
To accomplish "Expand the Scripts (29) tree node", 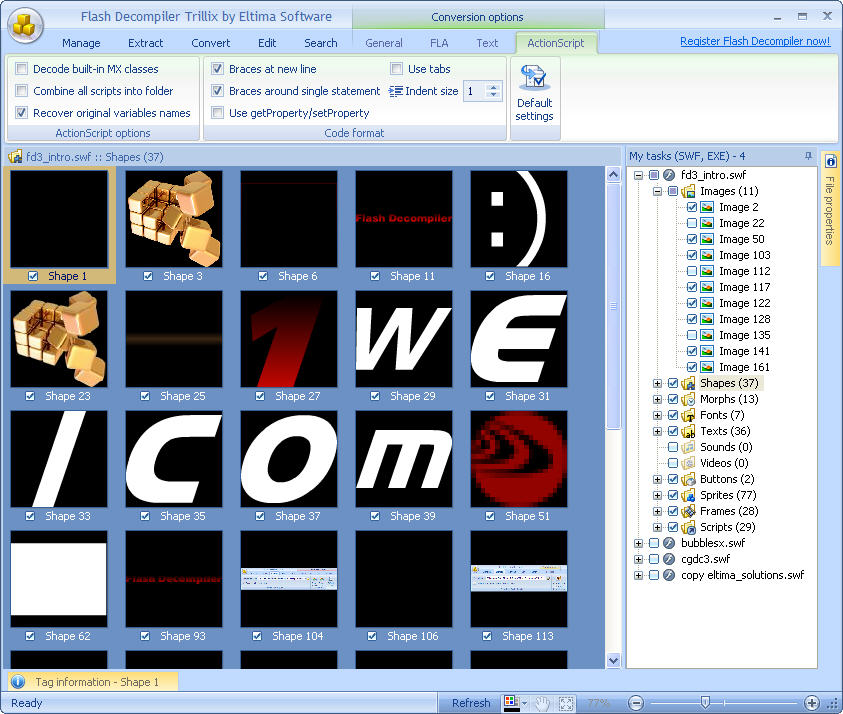I will [x=657, y=527].
